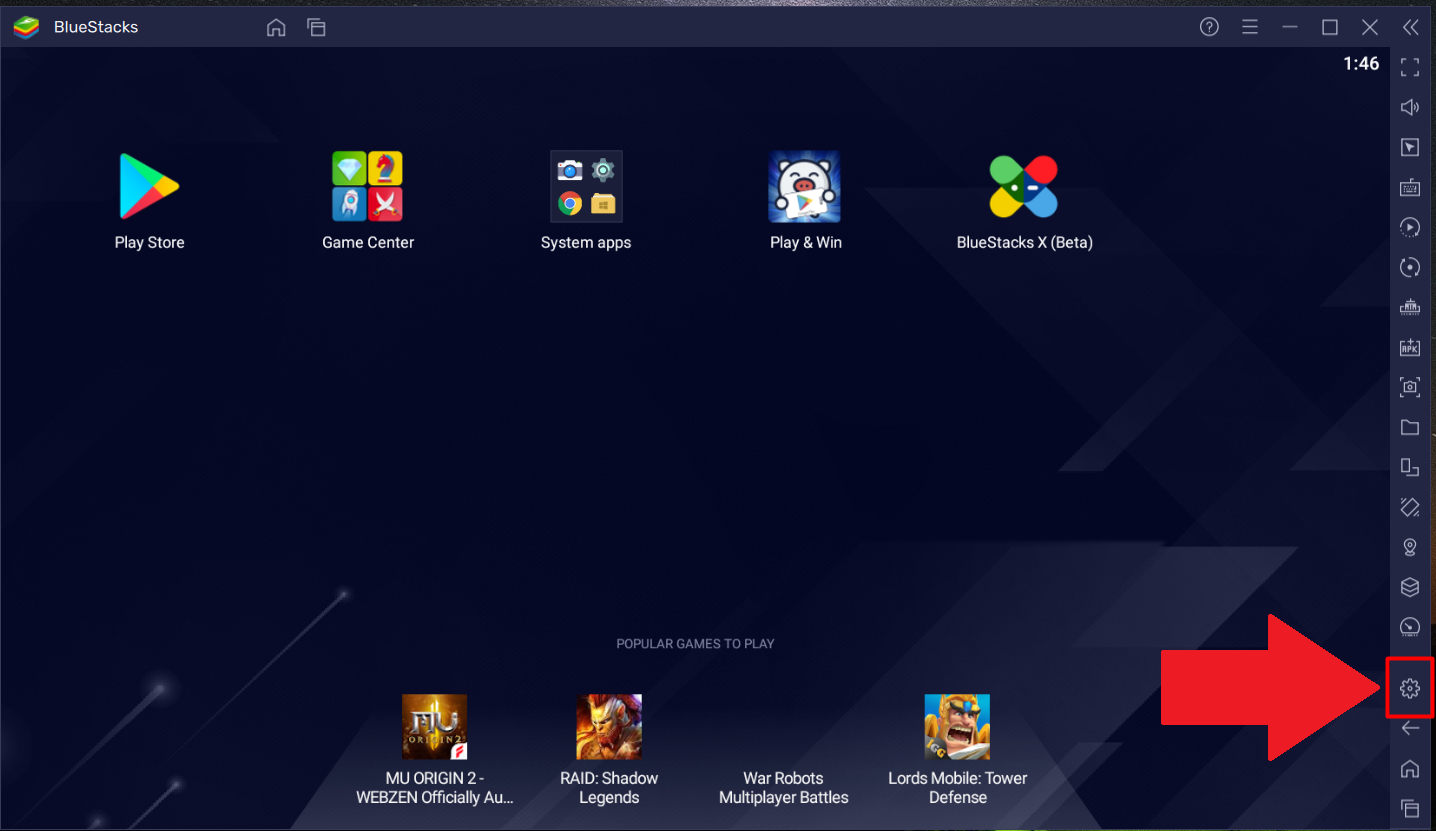Viewport: 1436px width, 831px height.
Task: Open the hamburger menu in title bar
Action: (1250, 27)
